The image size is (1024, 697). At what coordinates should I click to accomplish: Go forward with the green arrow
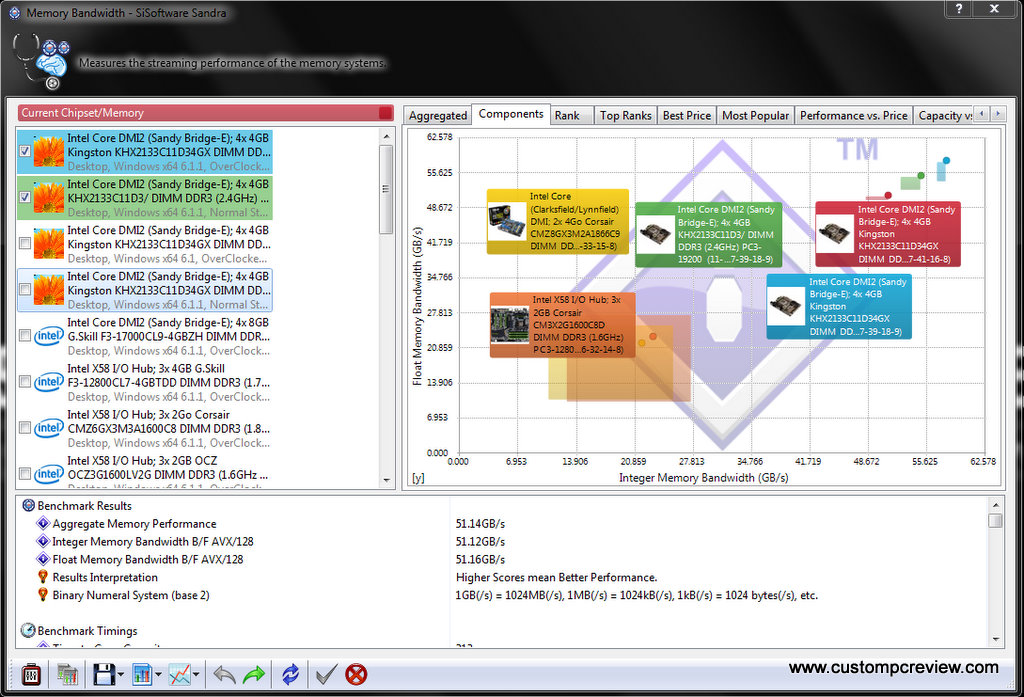(253, 674)
